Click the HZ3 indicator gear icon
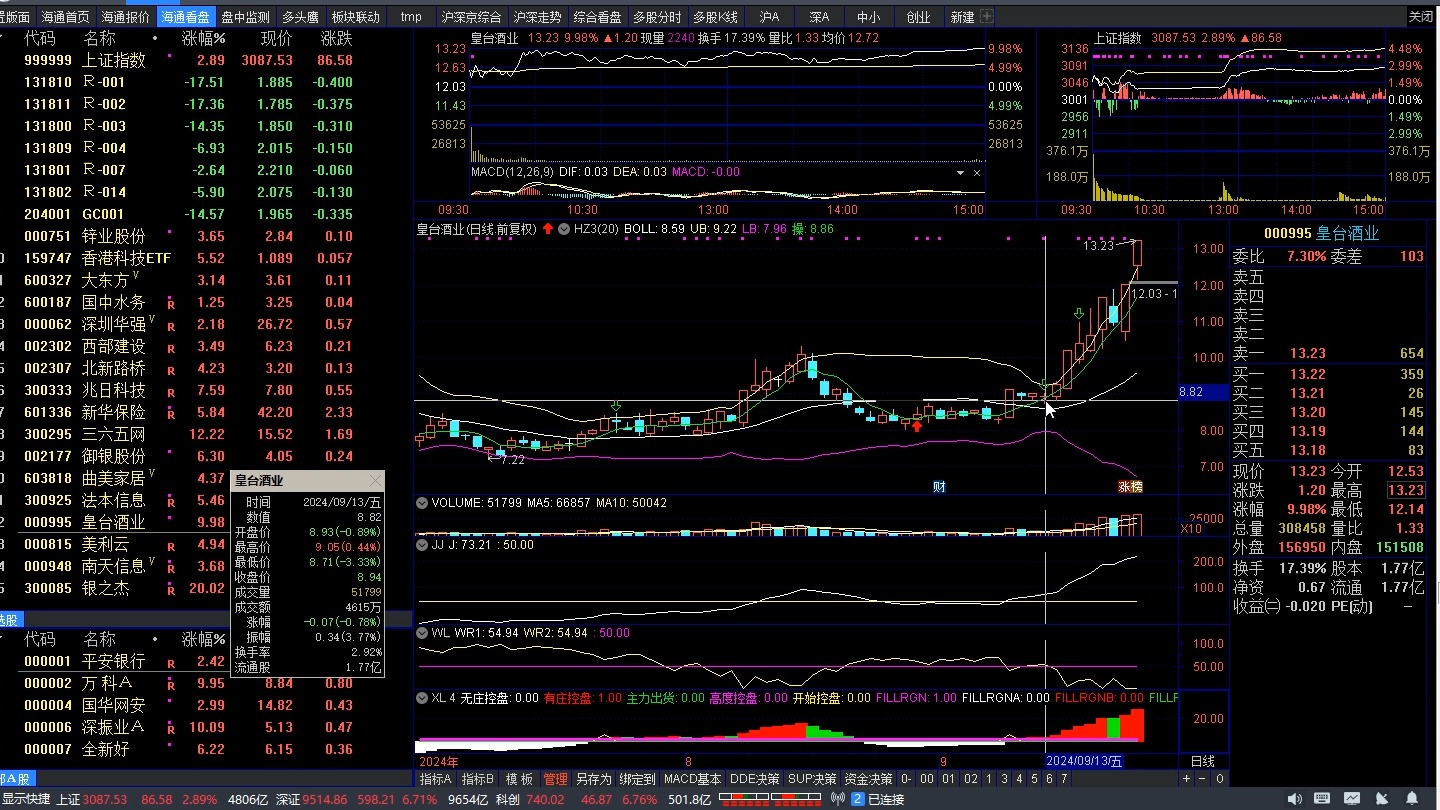This screenshot has height=810, width=1440. 564,229
